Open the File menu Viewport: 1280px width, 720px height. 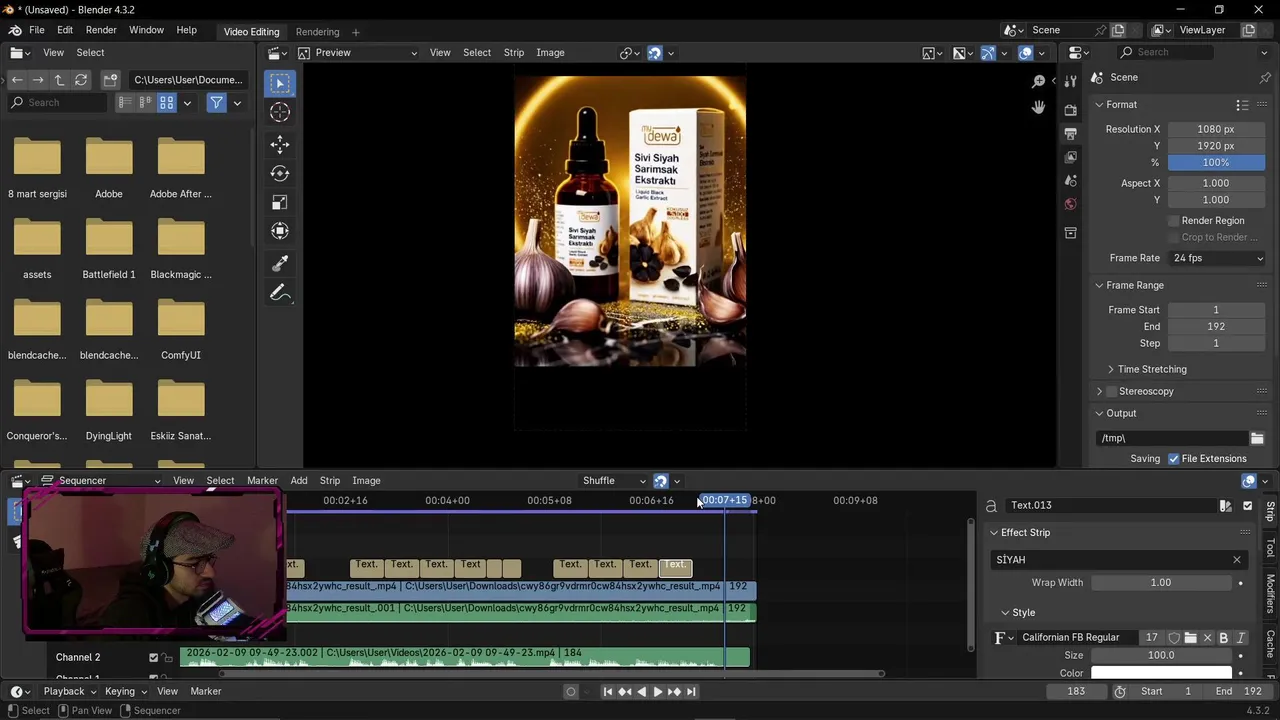click(36, 30)
